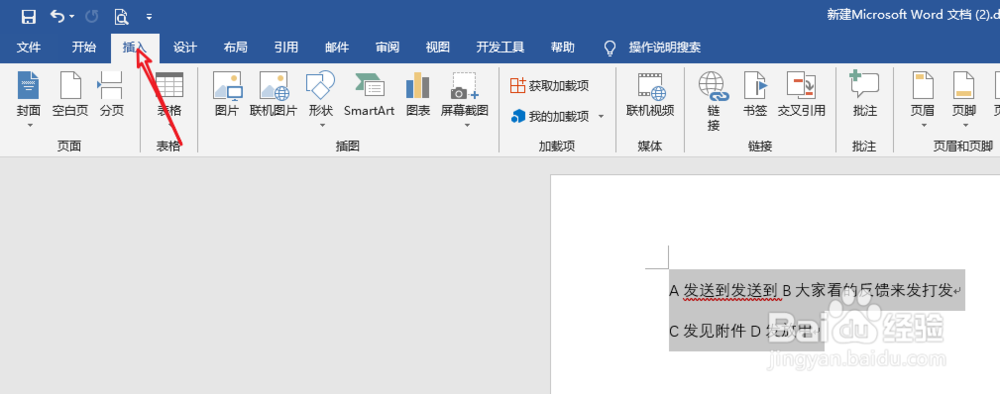Insert a chart using 图表
The width and height of the screenshot is (1000, 394).
pos(418,94)
